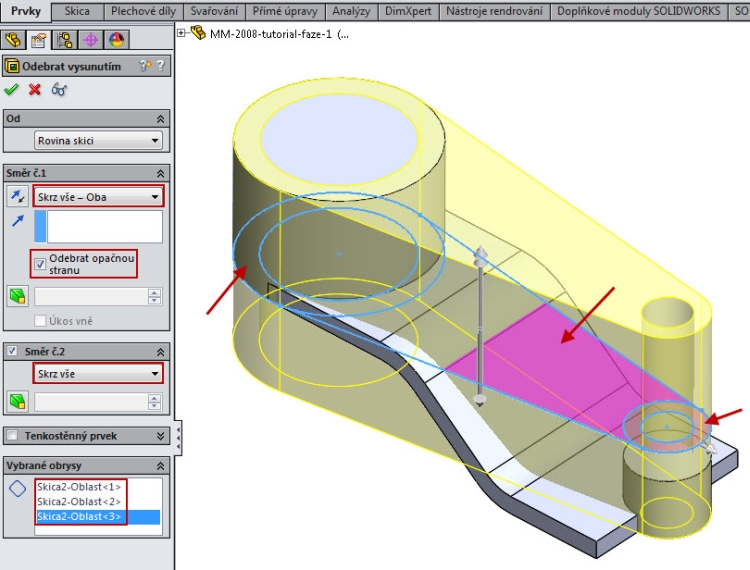Expand the MM-2008-tutorial-faze-1 tree node

181,33
